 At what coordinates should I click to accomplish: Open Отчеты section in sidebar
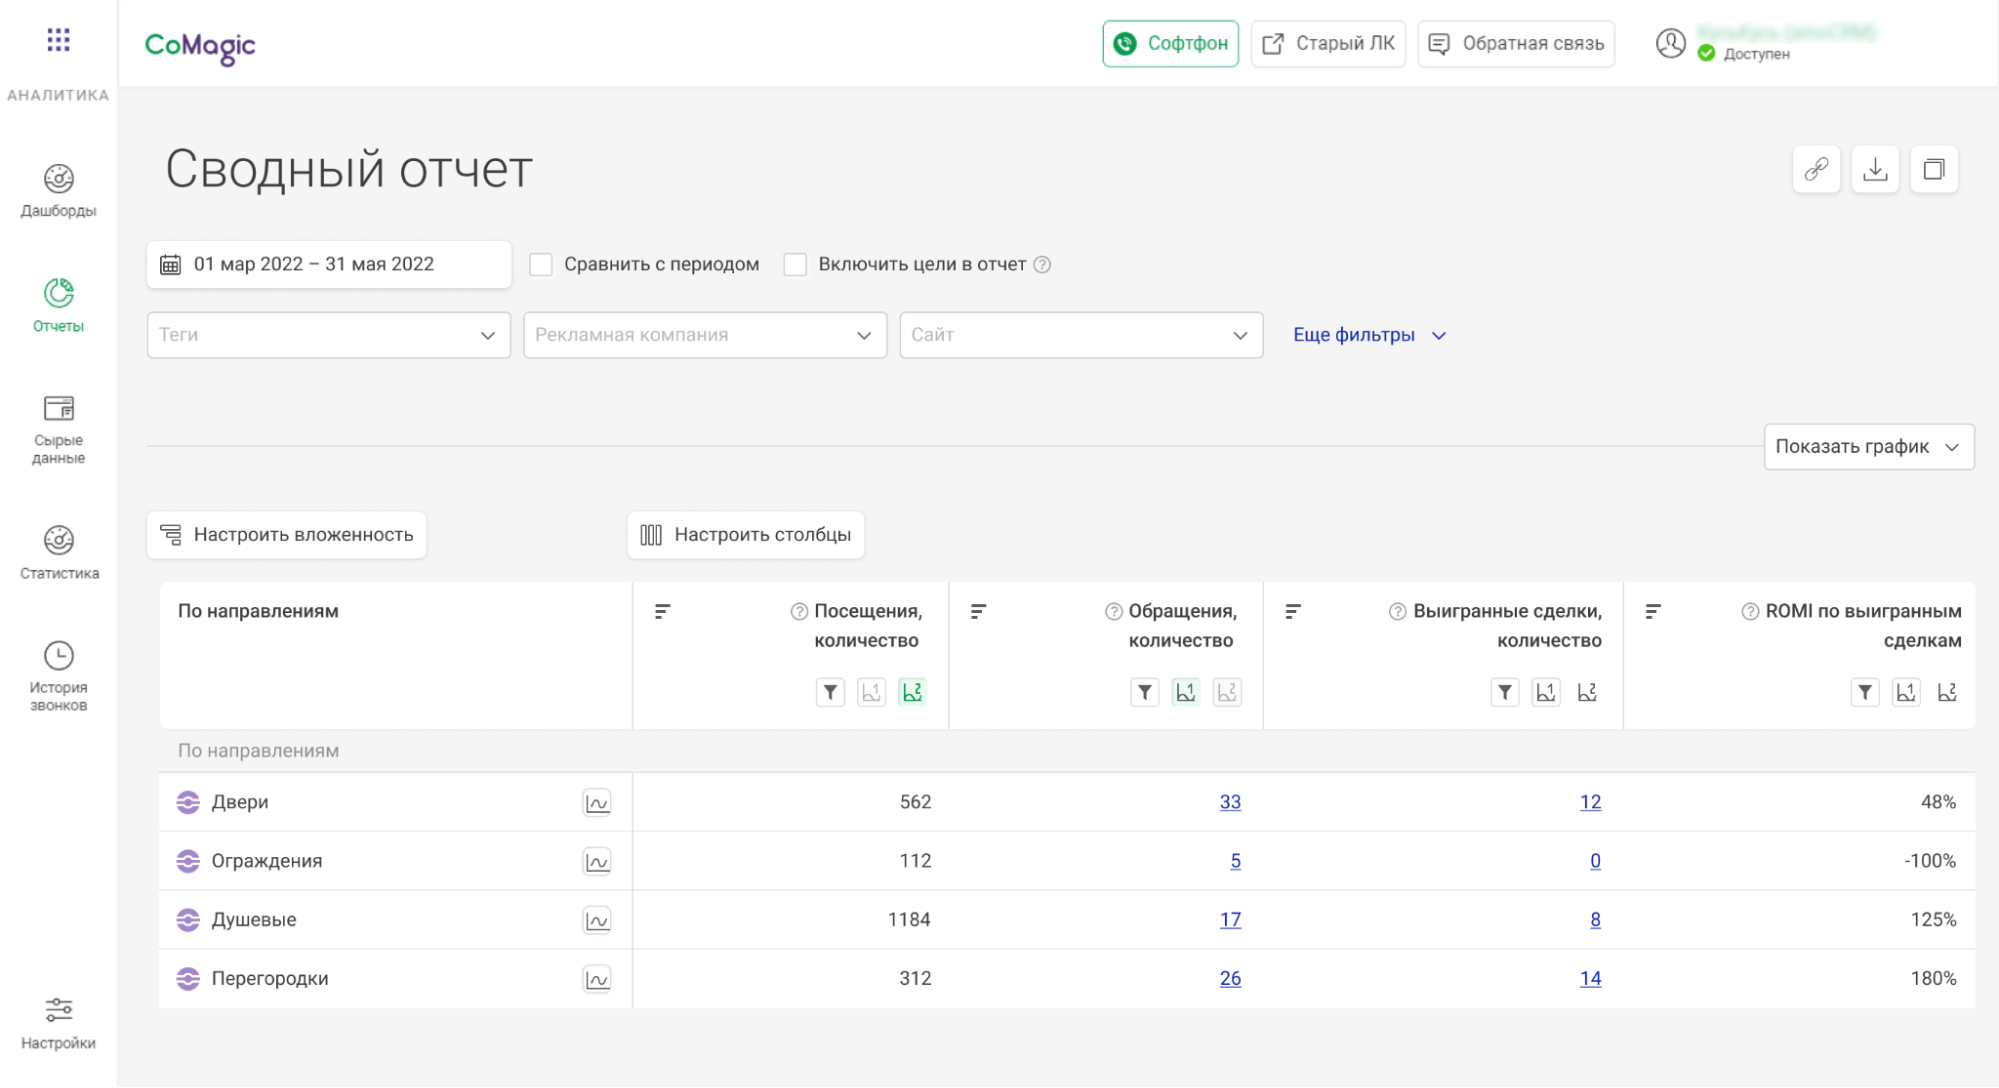pyautogui.click(x=58, y=306)
